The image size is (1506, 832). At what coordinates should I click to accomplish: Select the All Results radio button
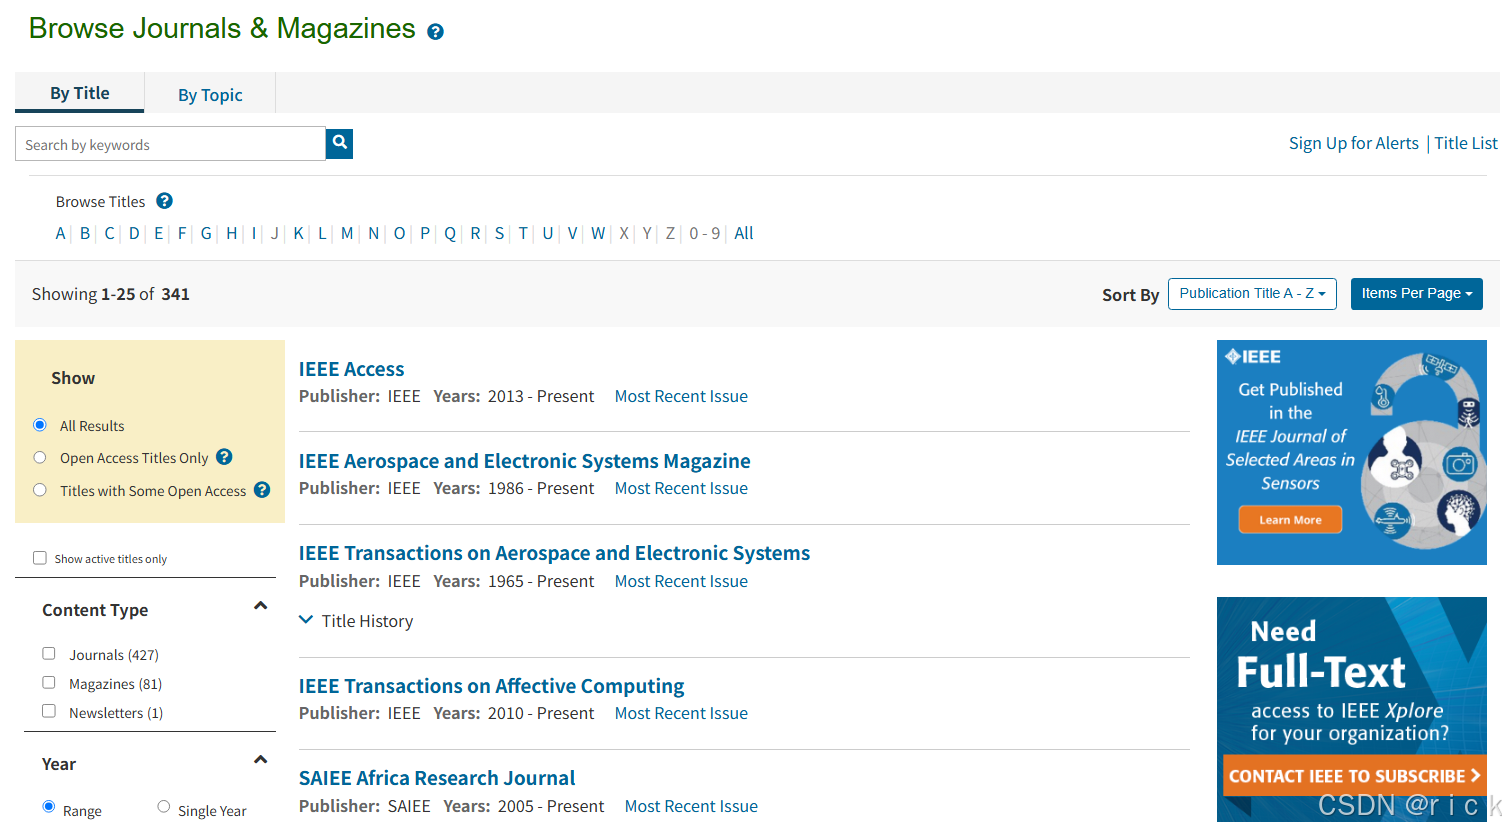pyautogui.click(x=40, y=425)
